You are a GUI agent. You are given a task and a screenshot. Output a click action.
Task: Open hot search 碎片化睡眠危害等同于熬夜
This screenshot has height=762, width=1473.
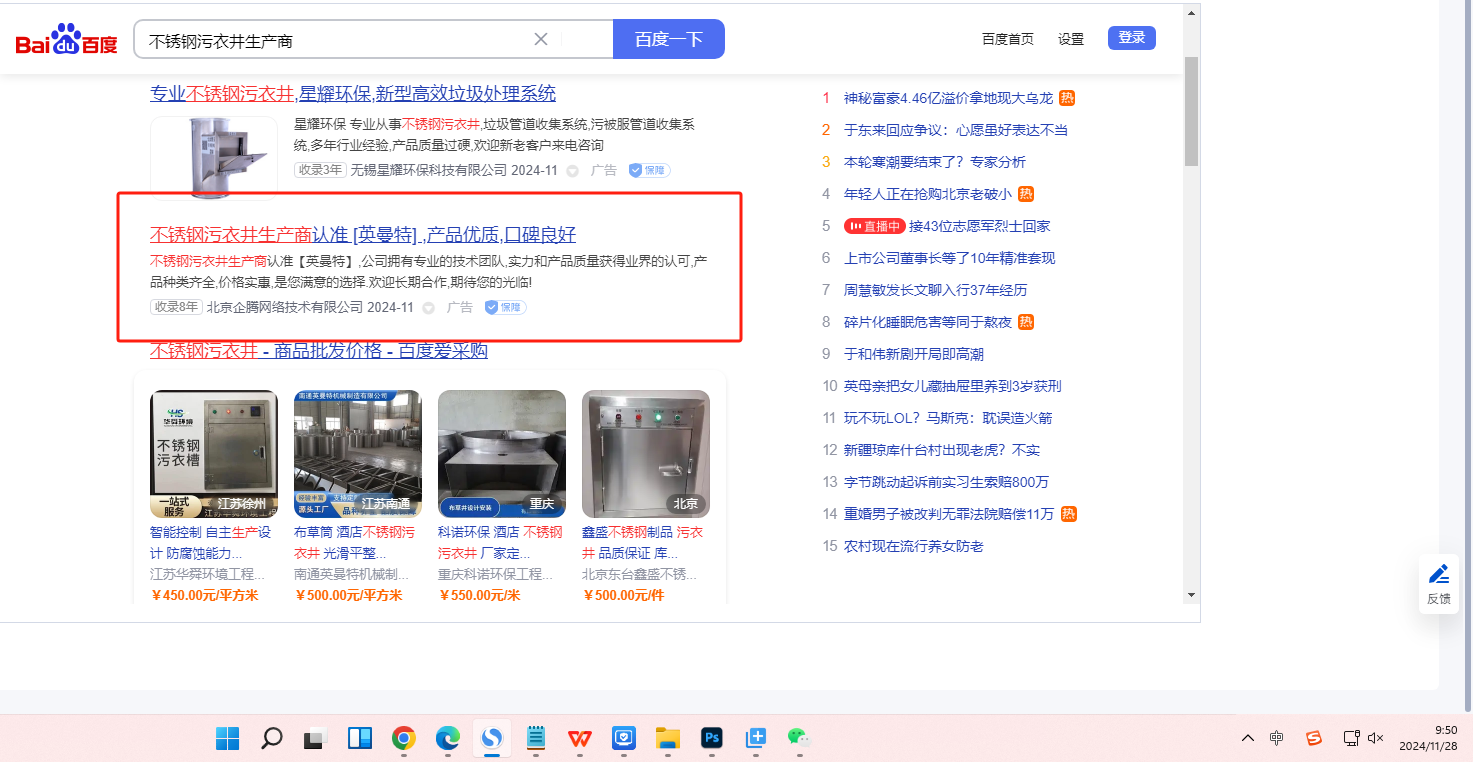[x=928, y=322]
